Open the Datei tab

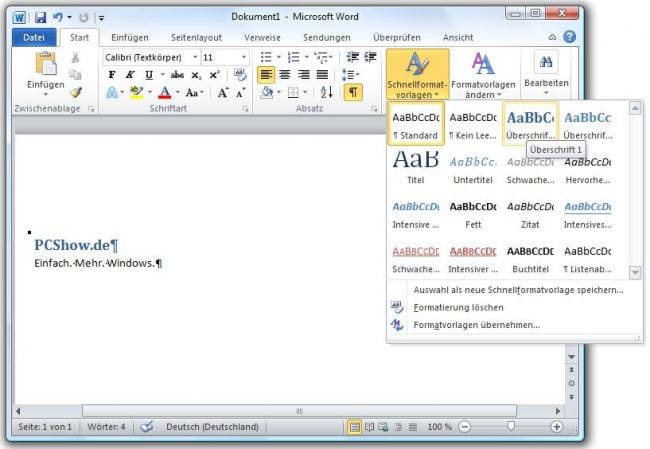point(34,37)
